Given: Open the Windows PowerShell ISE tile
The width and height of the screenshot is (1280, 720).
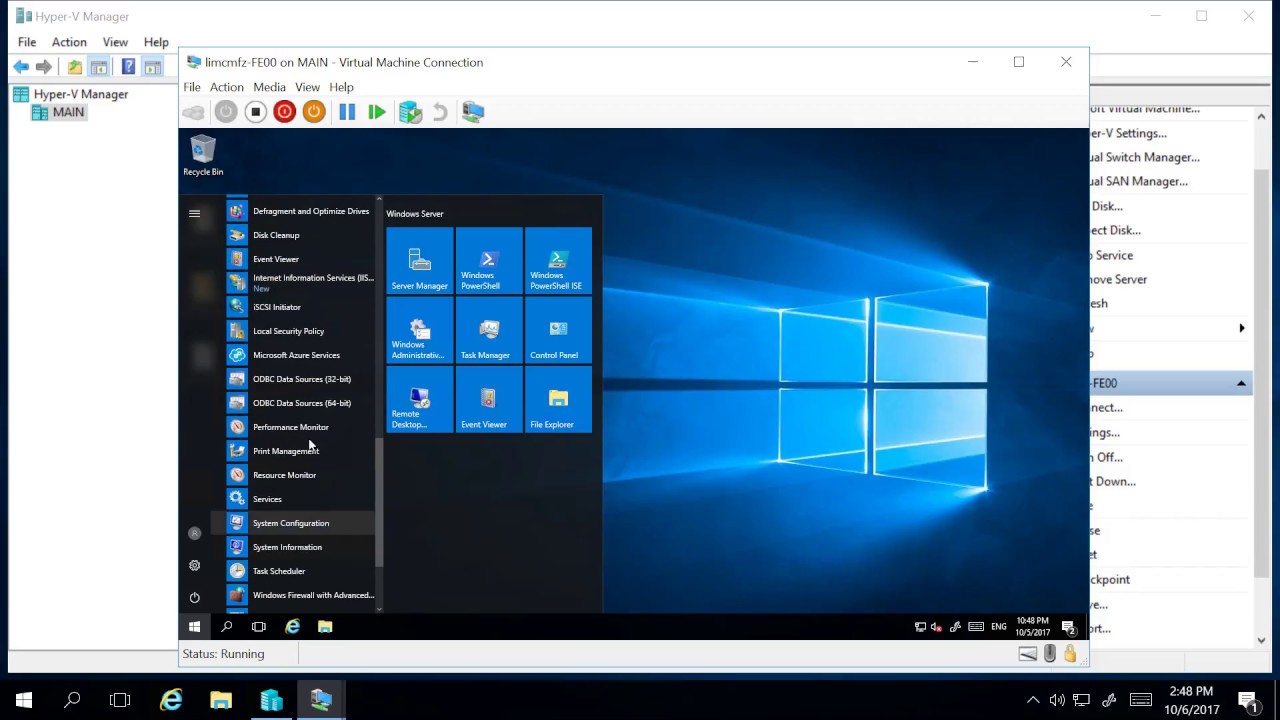Looking at the screenshot, I should (x=558, y=261).
